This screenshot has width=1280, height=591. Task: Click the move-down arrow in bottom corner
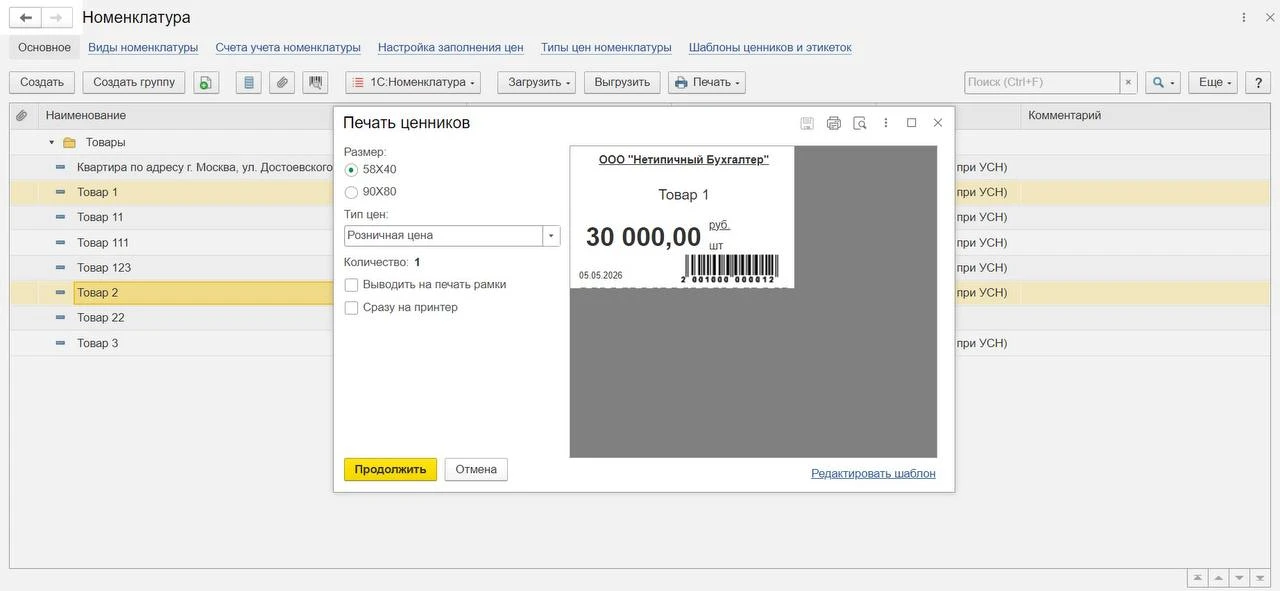(x=1240, y=578)
